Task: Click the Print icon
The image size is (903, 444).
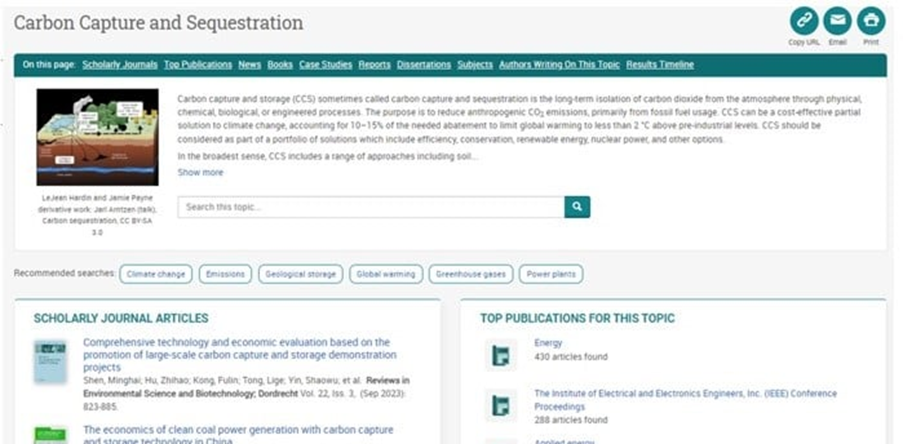Action: pyautogui.click(x=871, y=20)
